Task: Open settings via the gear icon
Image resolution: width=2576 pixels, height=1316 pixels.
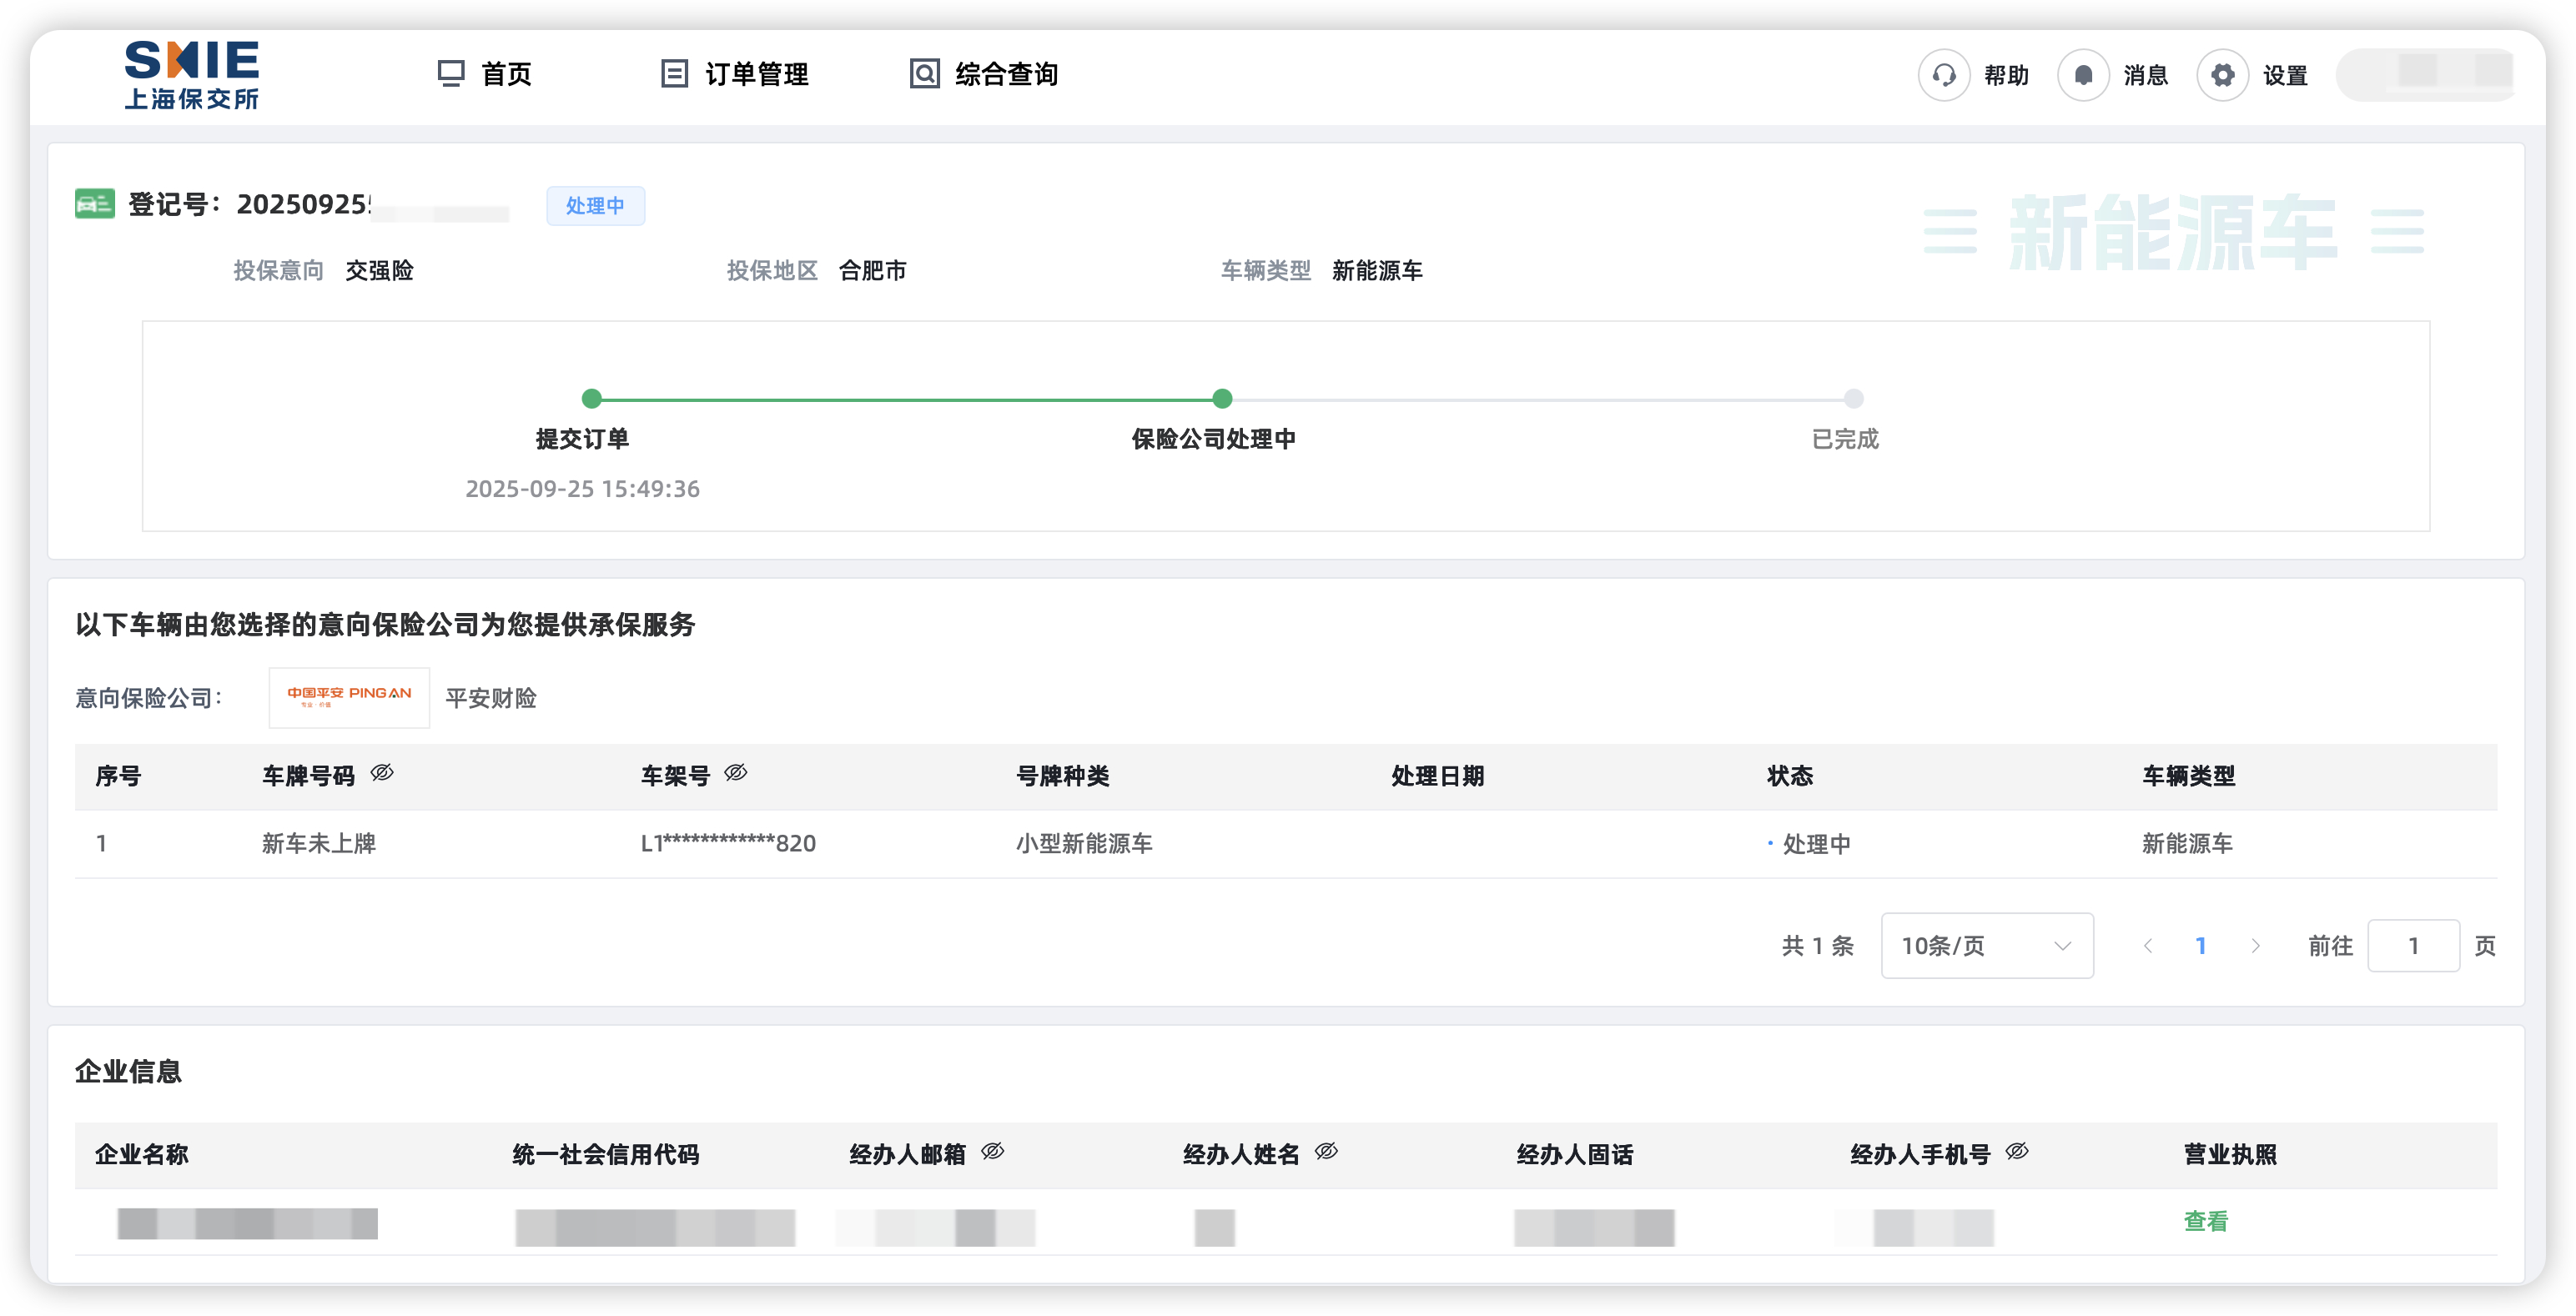Action: 2222,75
